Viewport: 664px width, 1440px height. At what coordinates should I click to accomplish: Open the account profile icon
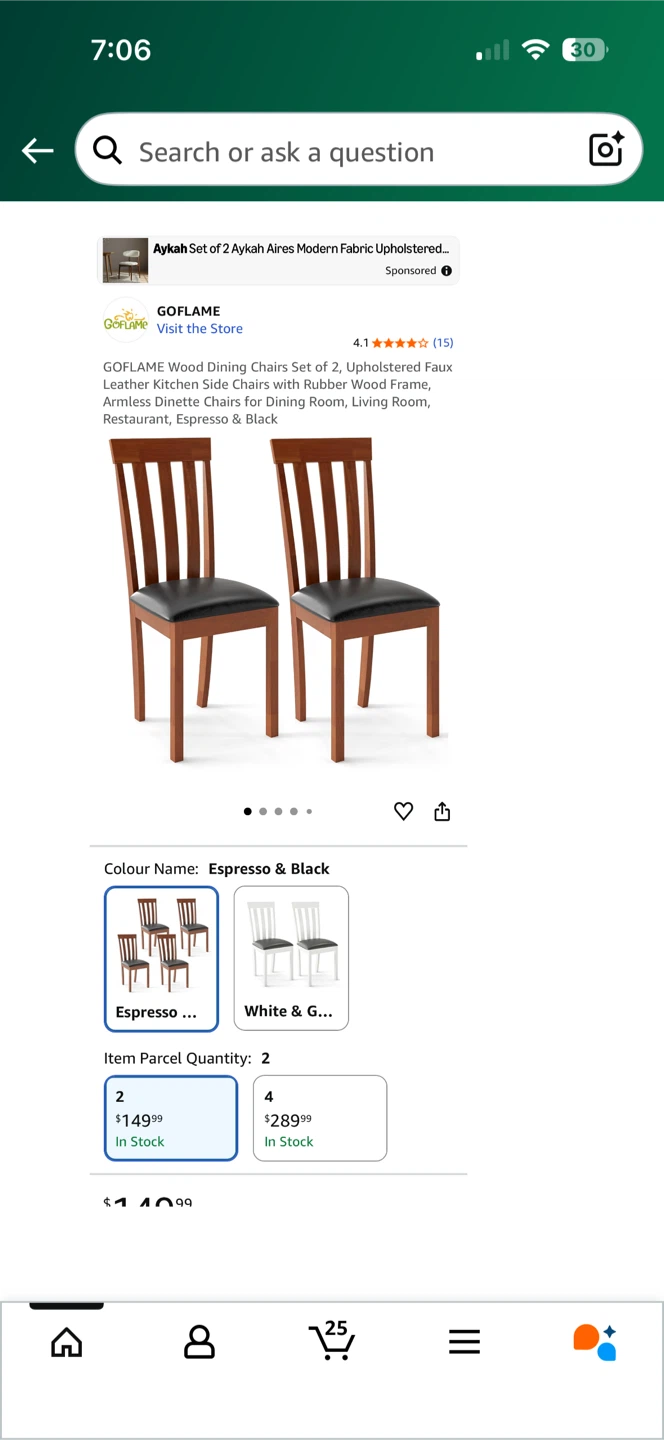coord(199,1342)
